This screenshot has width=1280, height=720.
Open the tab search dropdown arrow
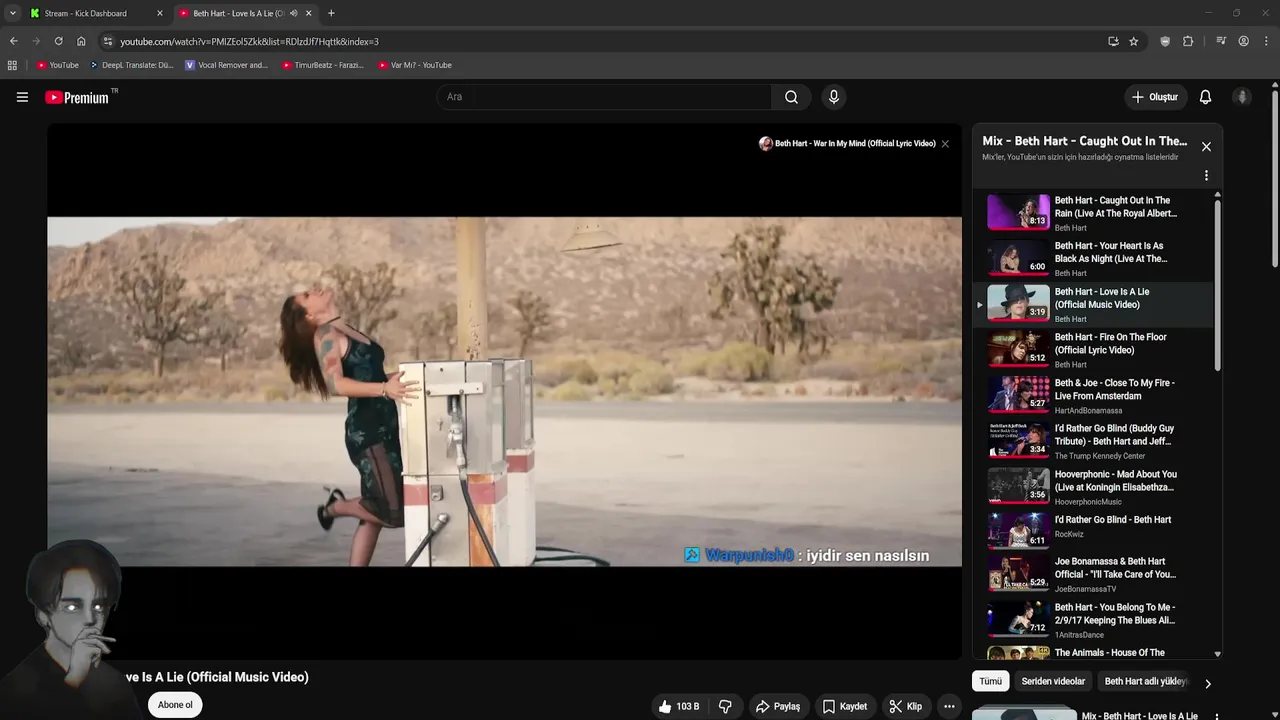pos(12,13)
